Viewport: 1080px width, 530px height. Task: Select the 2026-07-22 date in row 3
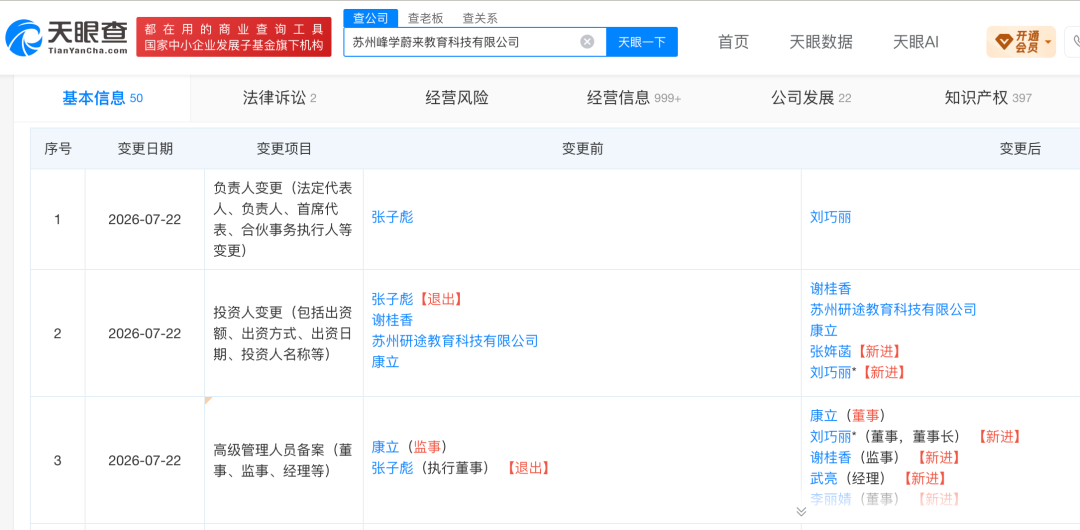pos(145,460)
